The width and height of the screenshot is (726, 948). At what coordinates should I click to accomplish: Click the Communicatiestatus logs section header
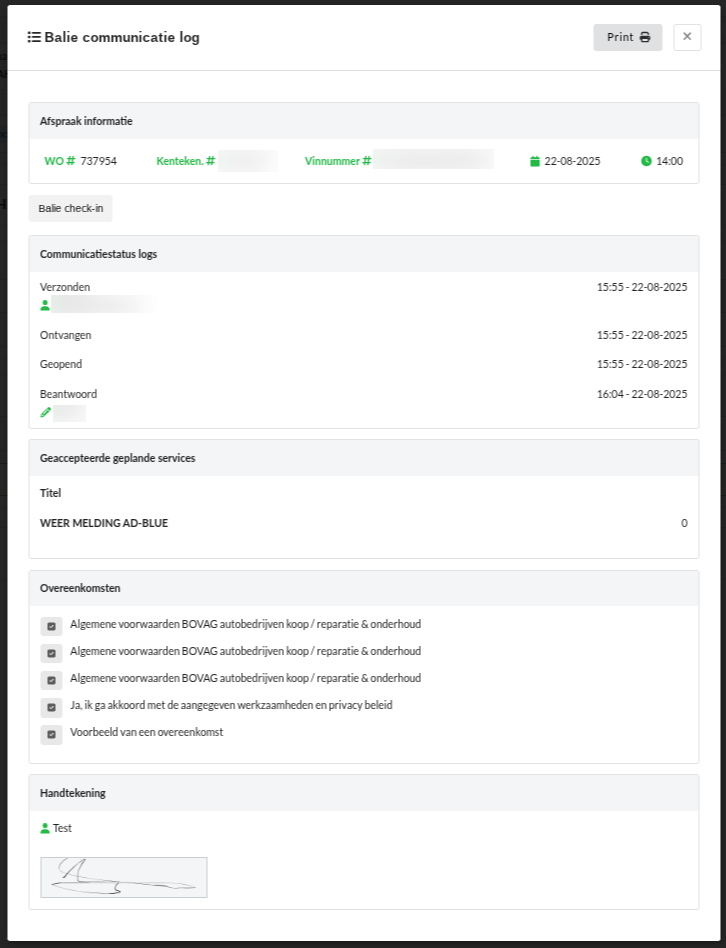(98, 254)
